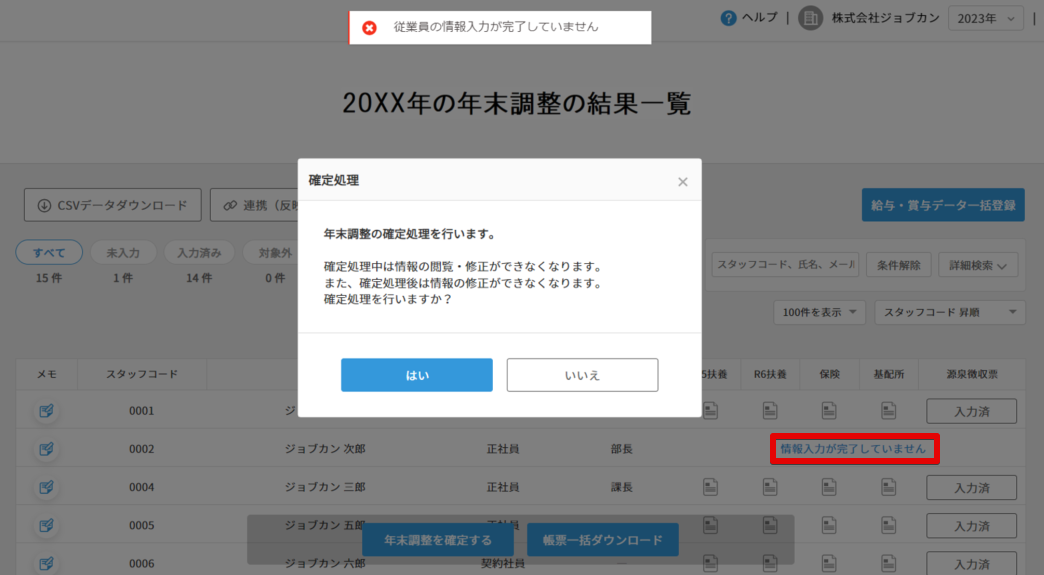Open memo icon for staff 0001

pos(46,411)
